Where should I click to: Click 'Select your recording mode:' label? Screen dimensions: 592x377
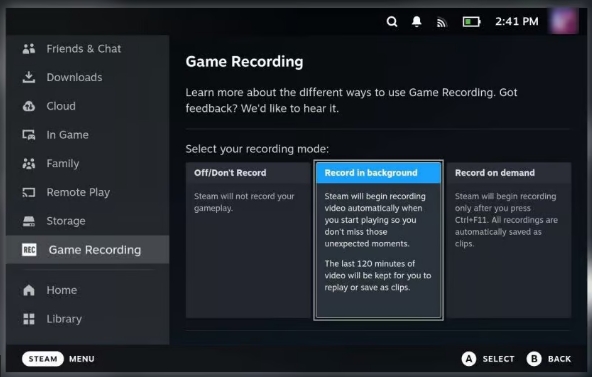257,149
